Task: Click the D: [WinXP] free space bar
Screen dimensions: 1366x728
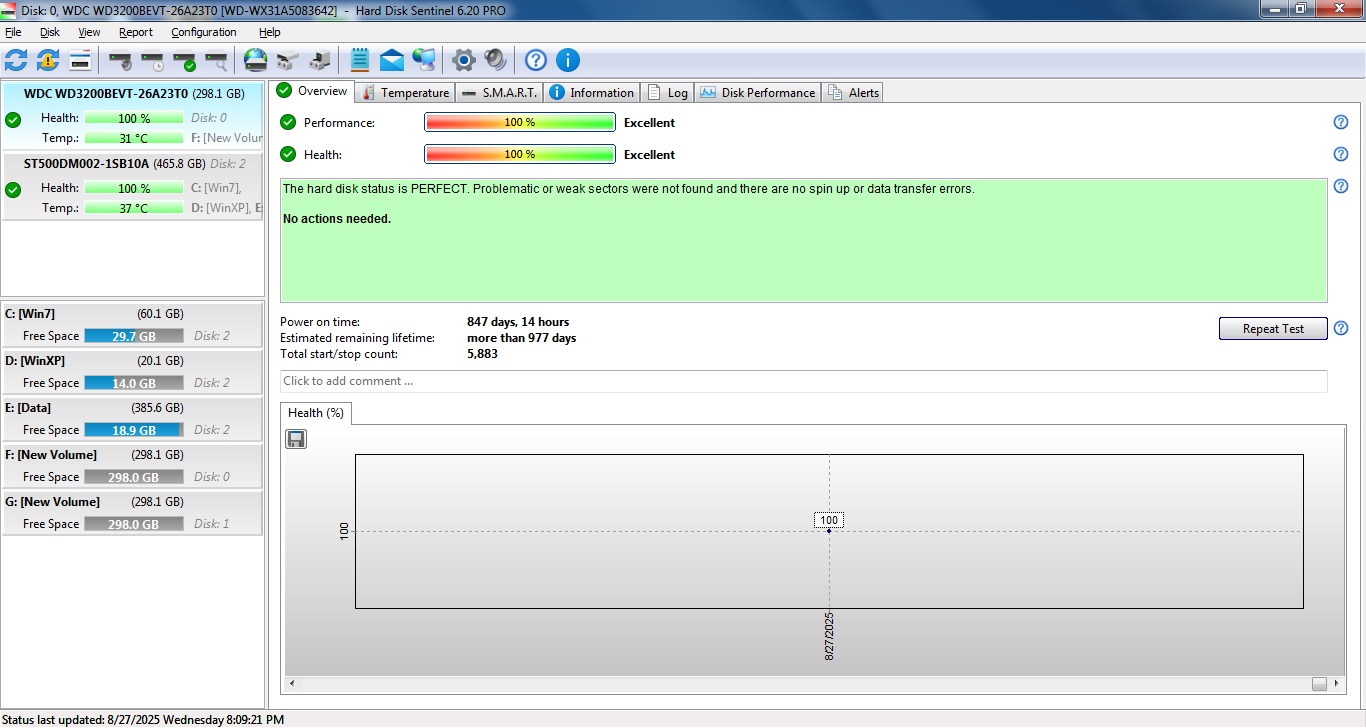Action: 134,383
